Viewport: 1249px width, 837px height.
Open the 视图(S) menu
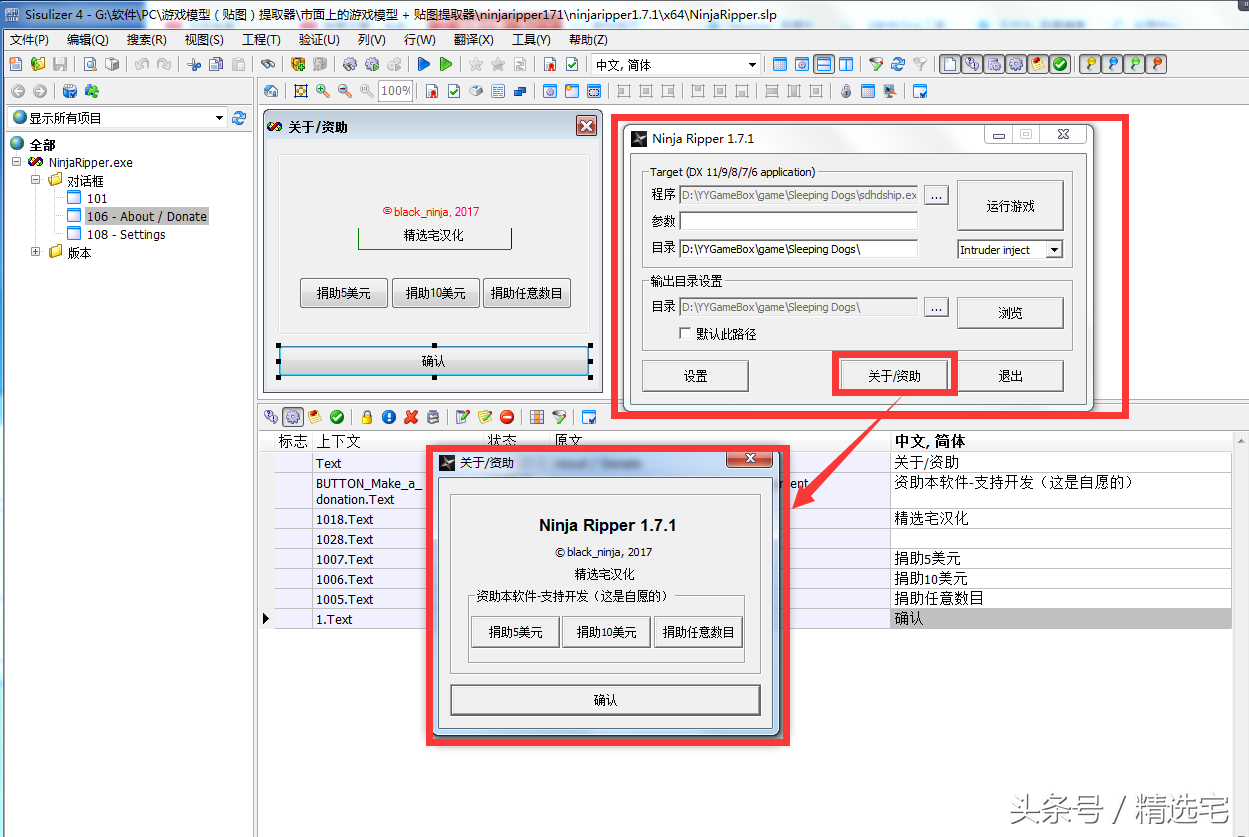point(204,39)
